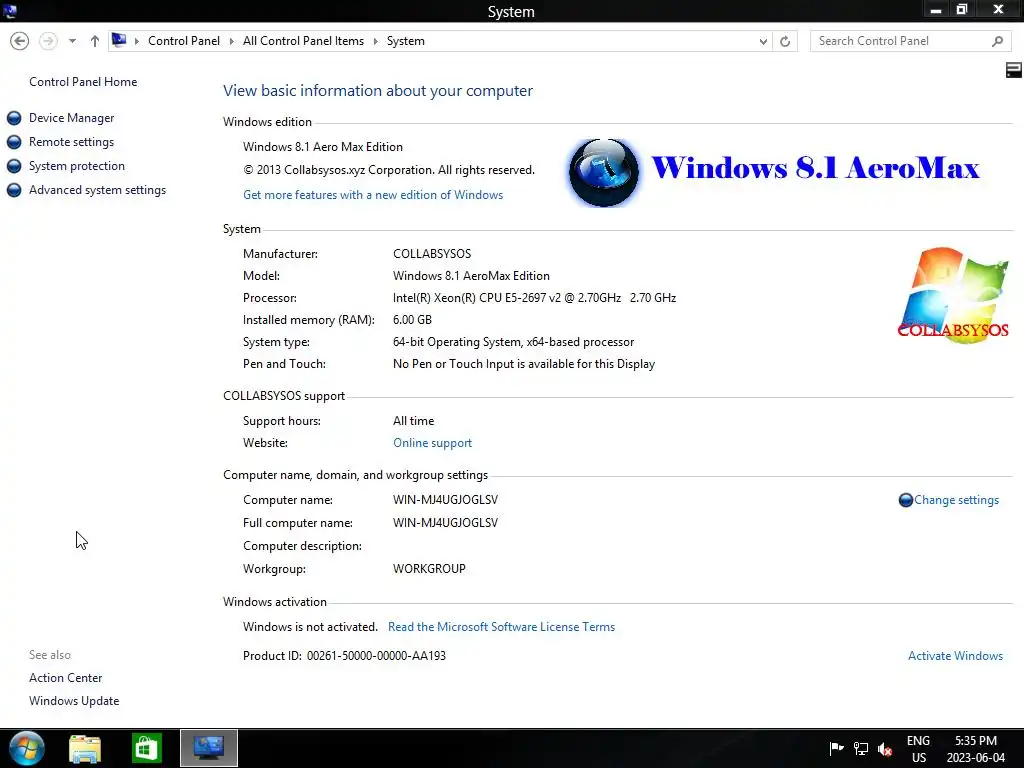Expand arrow before Control Panel breadcrumb
The height and width of the screenshot is (768, 1024).
tap(136, 41)
